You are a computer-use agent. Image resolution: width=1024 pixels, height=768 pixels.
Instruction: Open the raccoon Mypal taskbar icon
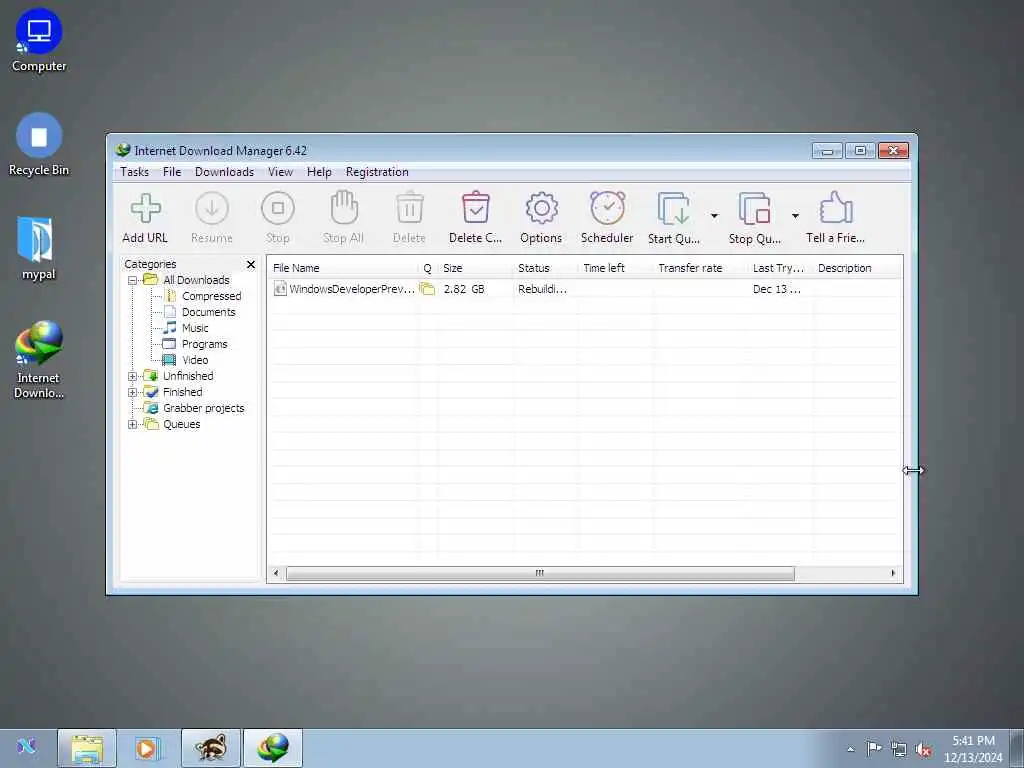tap(211, 748)
